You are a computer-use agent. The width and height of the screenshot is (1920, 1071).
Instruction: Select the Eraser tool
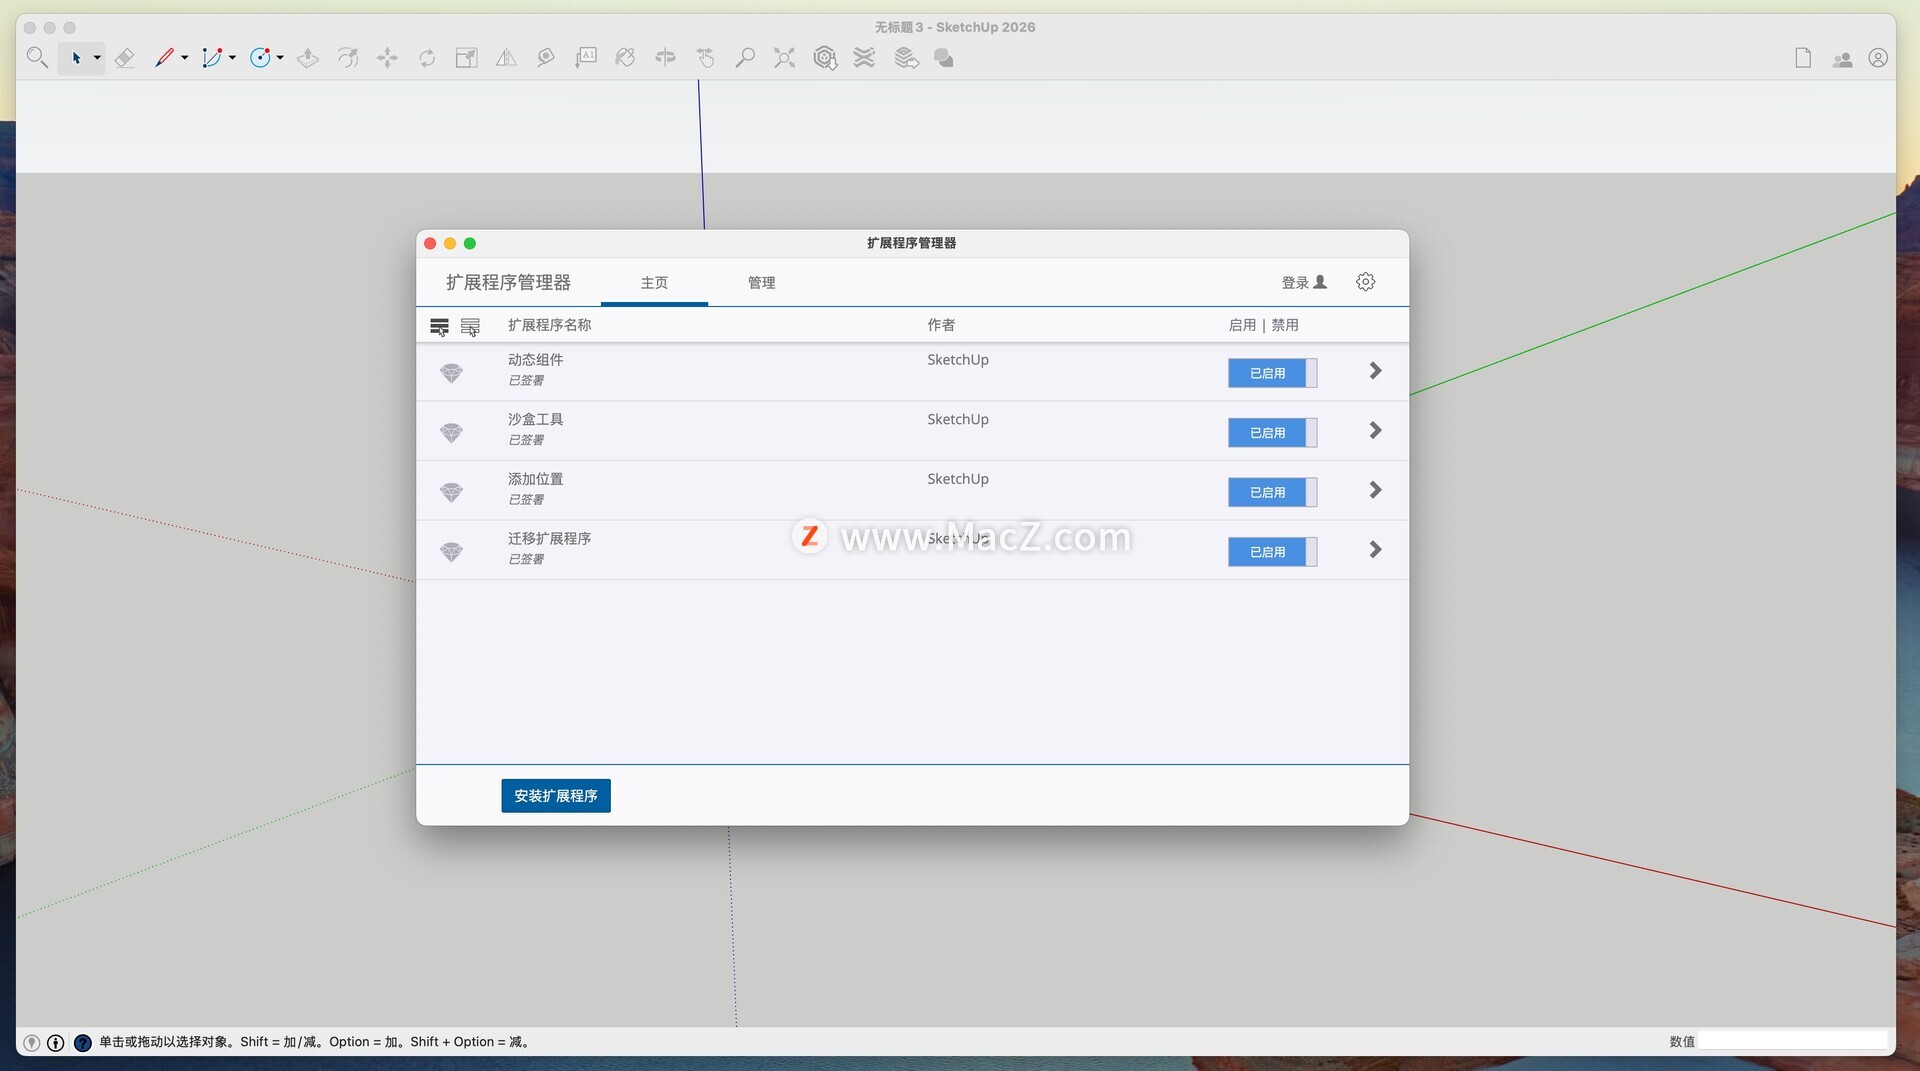coord(124,58)
